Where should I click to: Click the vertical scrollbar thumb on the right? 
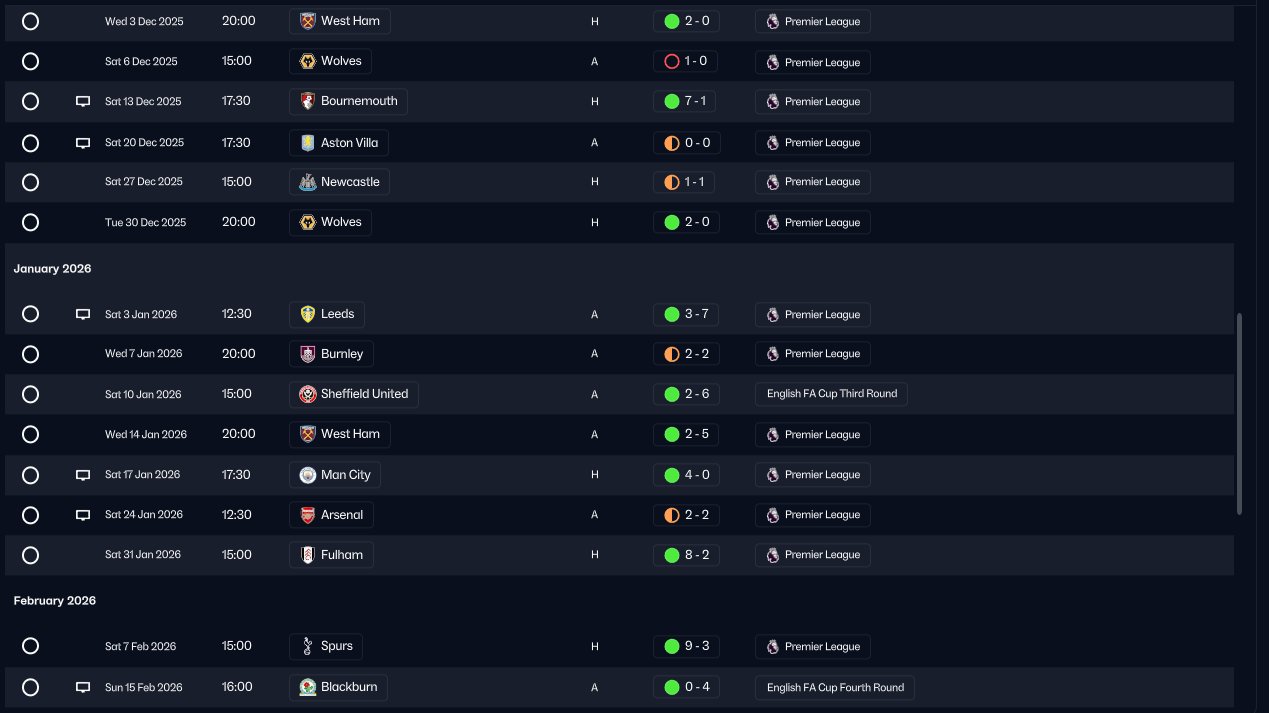click(x=1240, y=414)
